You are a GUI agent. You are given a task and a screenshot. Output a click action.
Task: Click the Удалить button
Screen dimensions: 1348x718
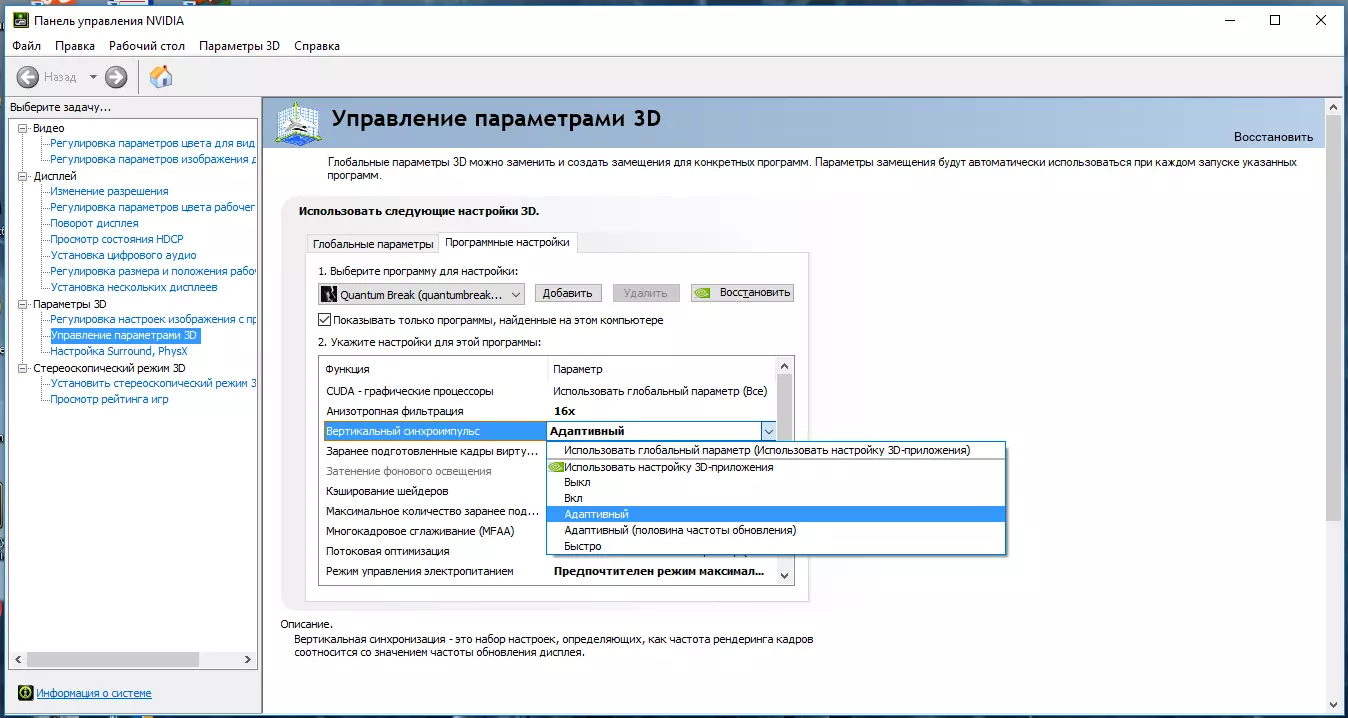646,293
